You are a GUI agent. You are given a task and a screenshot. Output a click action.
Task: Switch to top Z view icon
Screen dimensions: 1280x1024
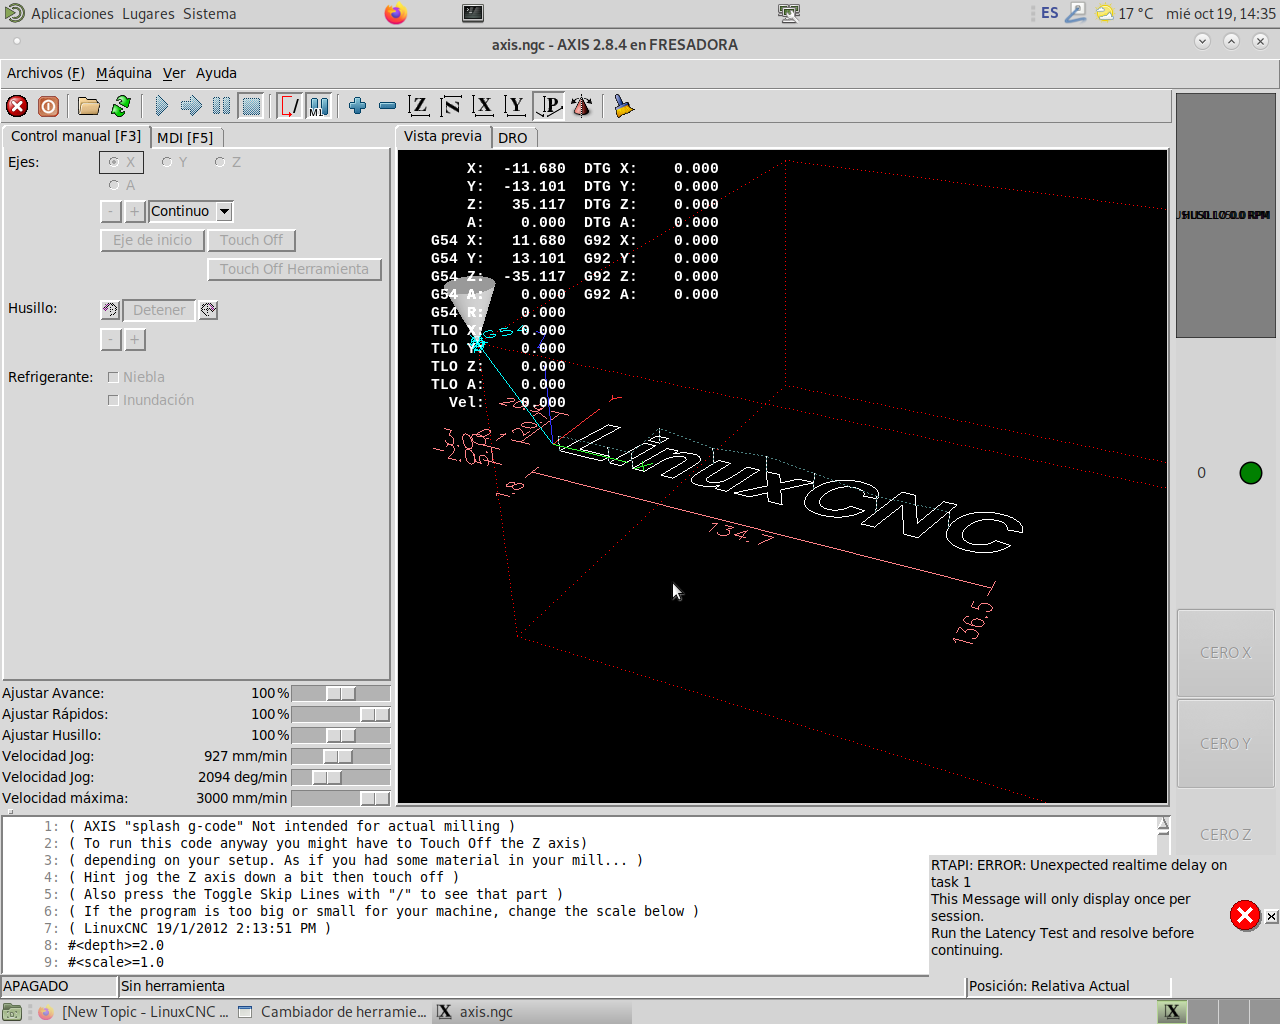pyautogui.click(x=419, y=106)
